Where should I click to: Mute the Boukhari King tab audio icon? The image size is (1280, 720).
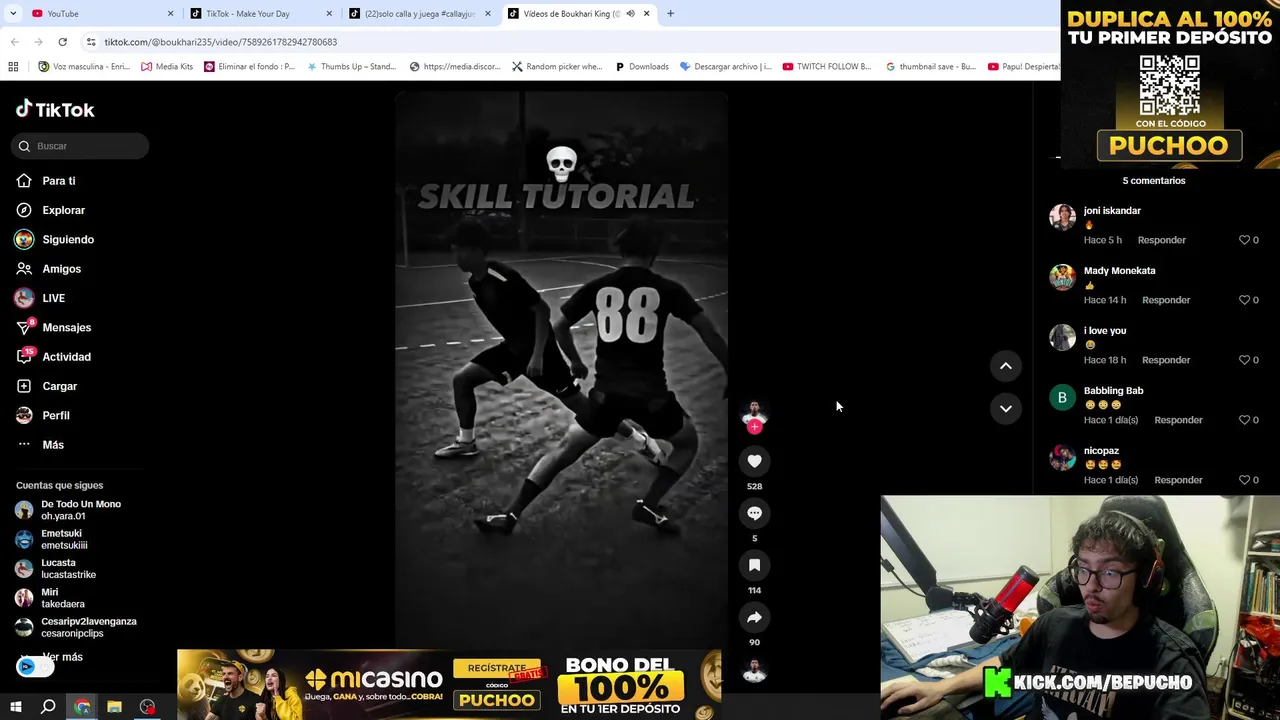pyautogui.click(x=630, y=13)
